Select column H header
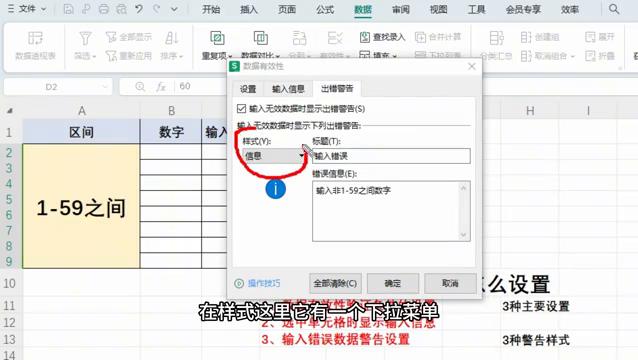 point(530,111)
